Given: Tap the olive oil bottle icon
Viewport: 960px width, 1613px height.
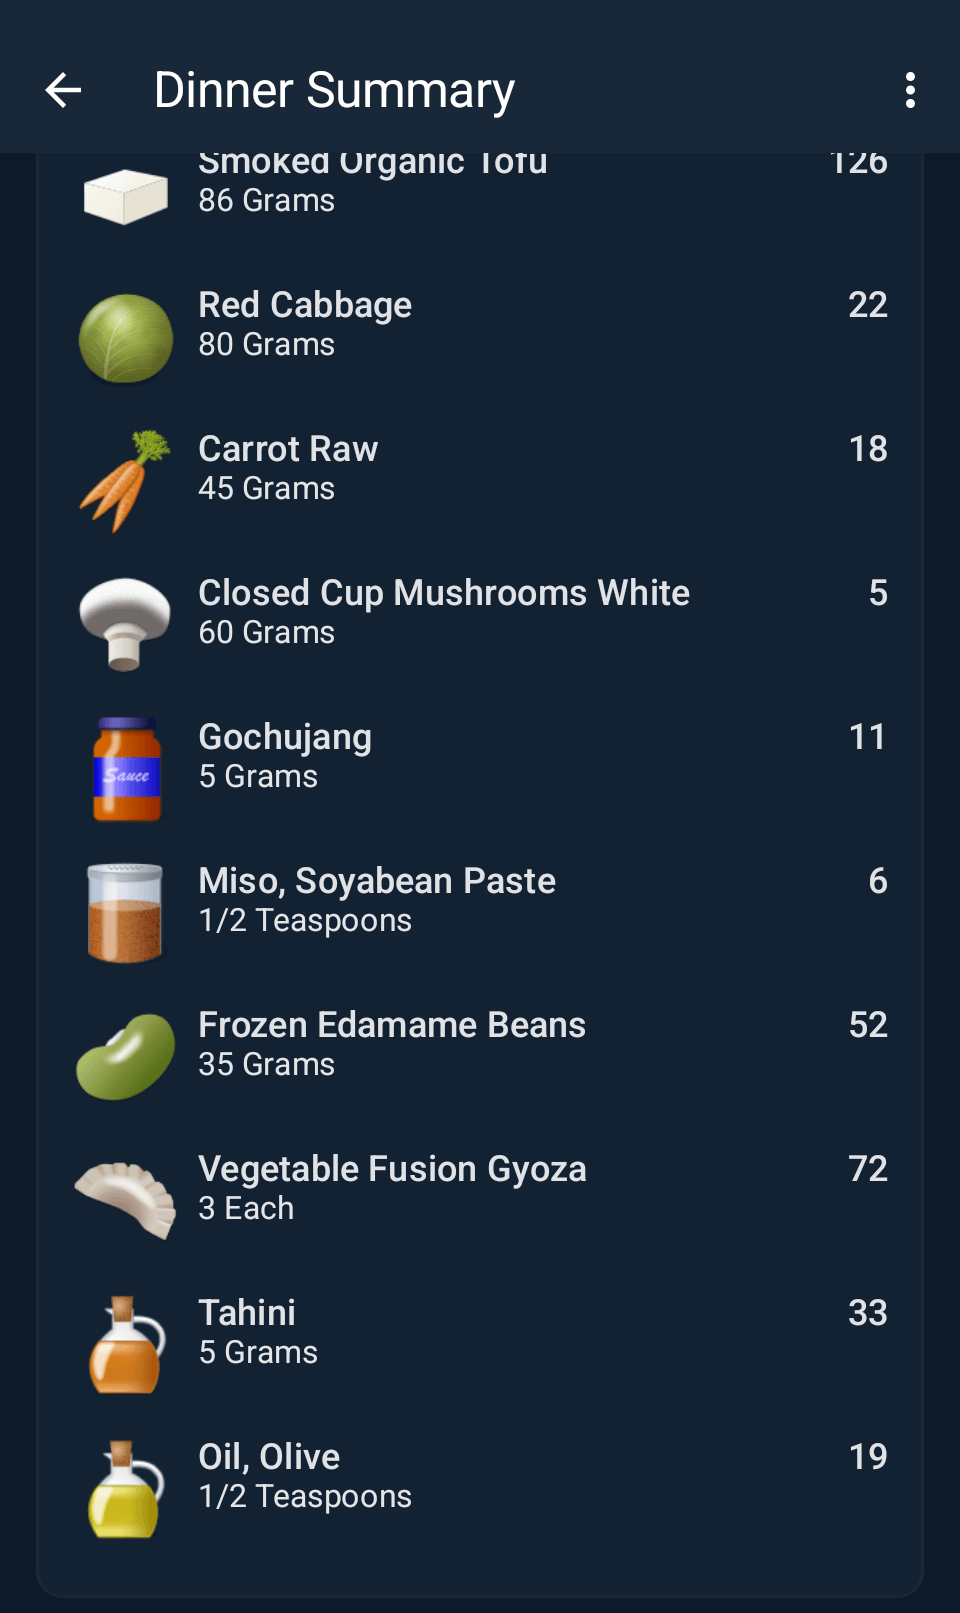Looking at the screenshot, I should coord(125,1488).
